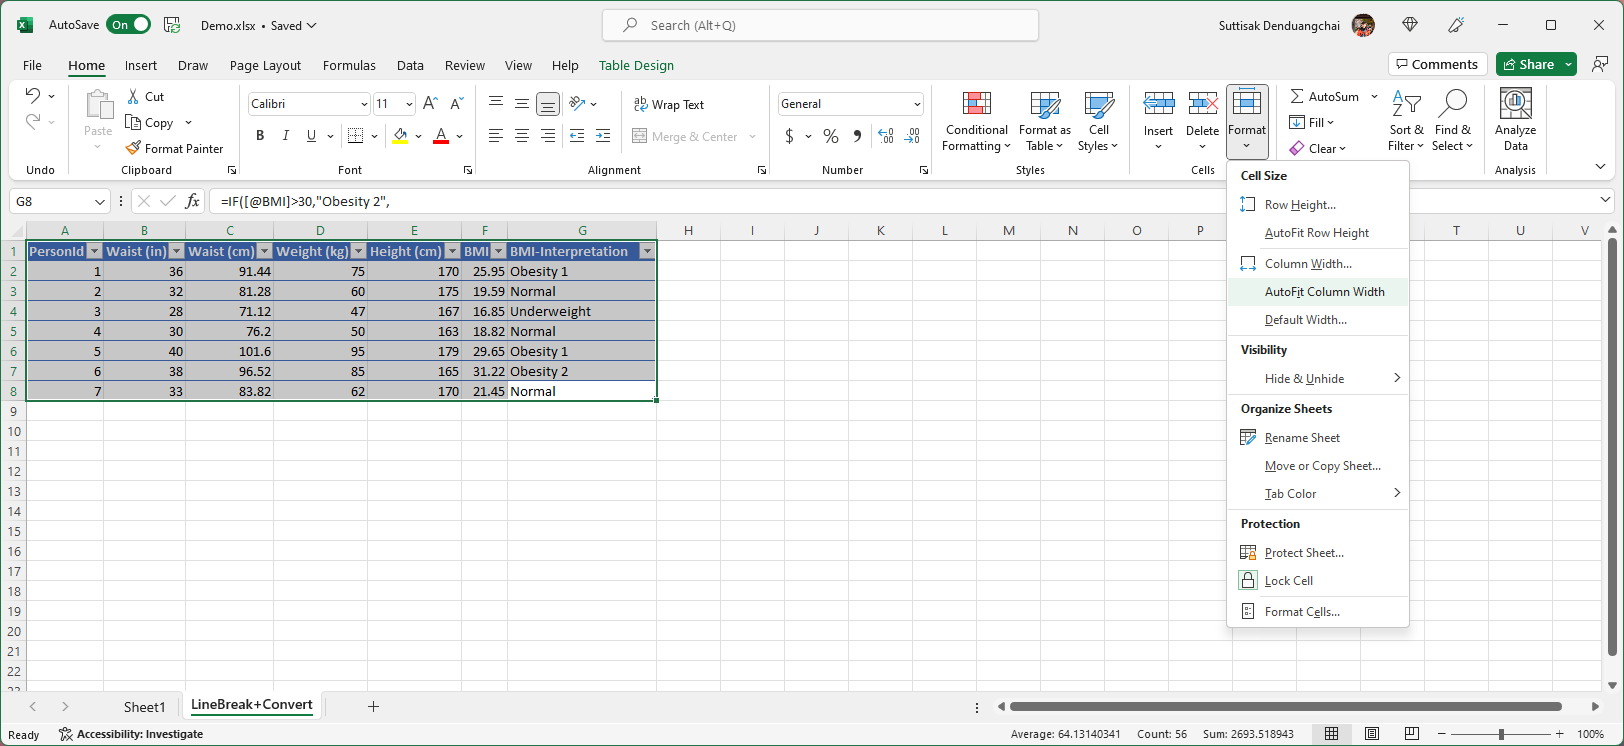Toggle AutoSave switch off
Image resolution: width=1624 pixels, height=746 pixels.
(x=129, y=25)
